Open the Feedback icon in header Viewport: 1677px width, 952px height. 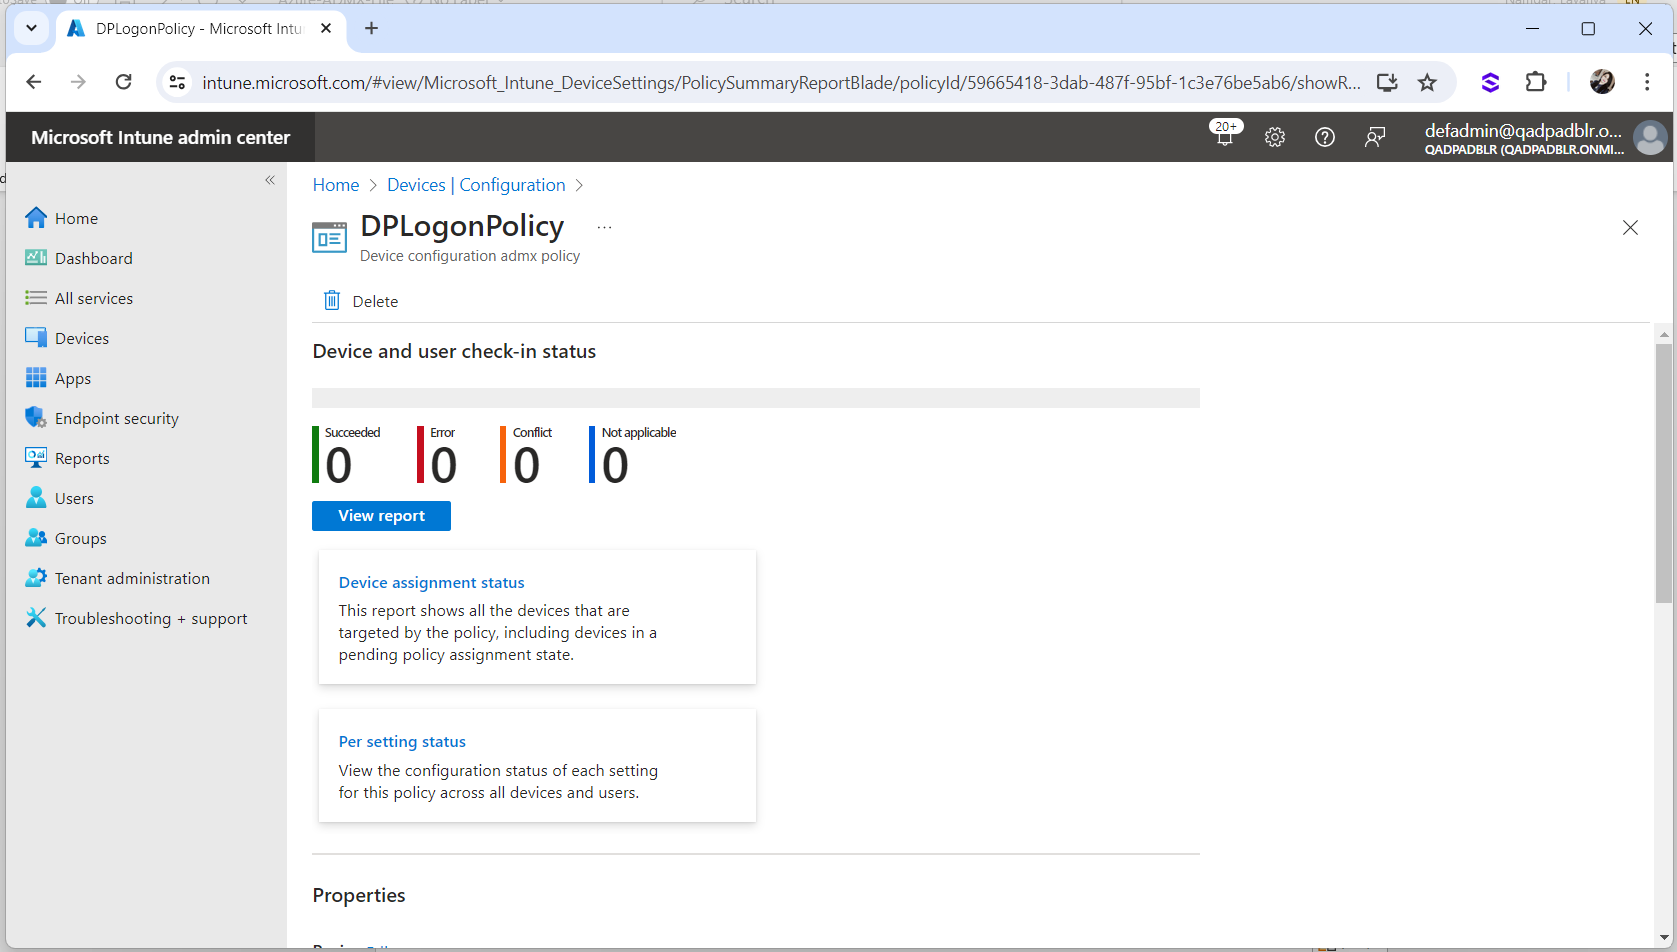(1375, 137)
